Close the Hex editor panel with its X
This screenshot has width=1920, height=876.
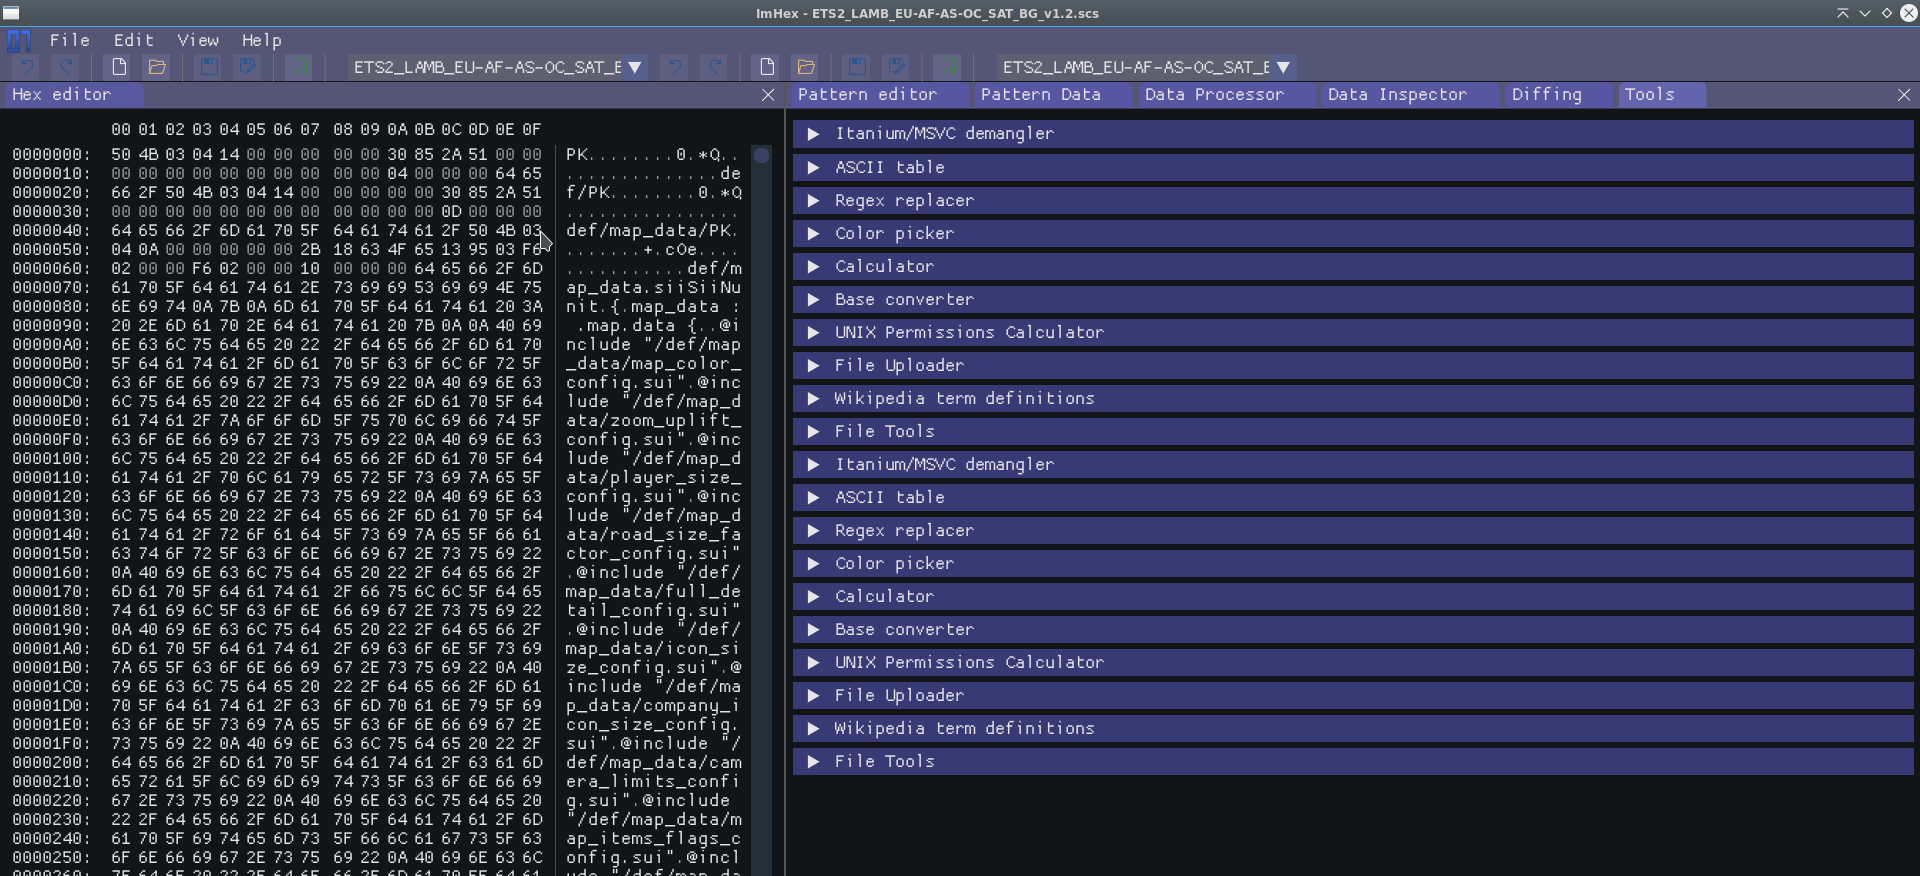(x=768, y=95)
